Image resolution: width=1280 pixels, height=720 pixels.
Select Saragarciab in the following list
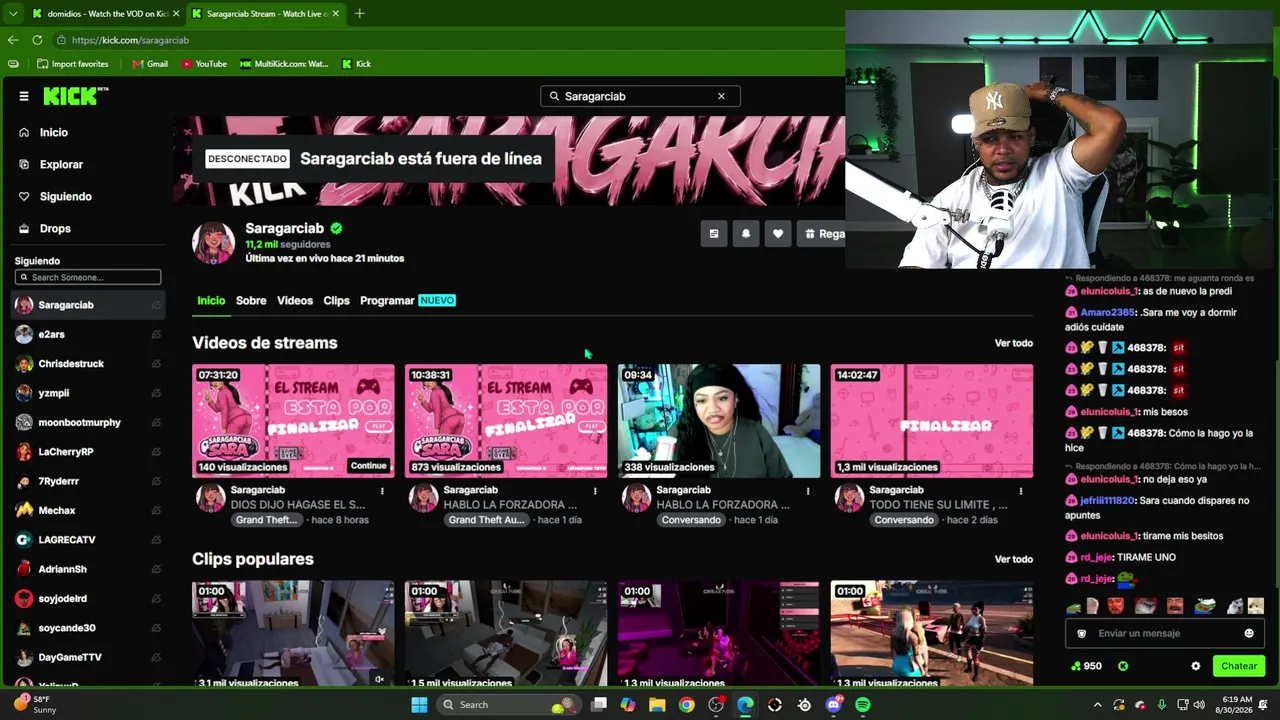tap(66, 305)
